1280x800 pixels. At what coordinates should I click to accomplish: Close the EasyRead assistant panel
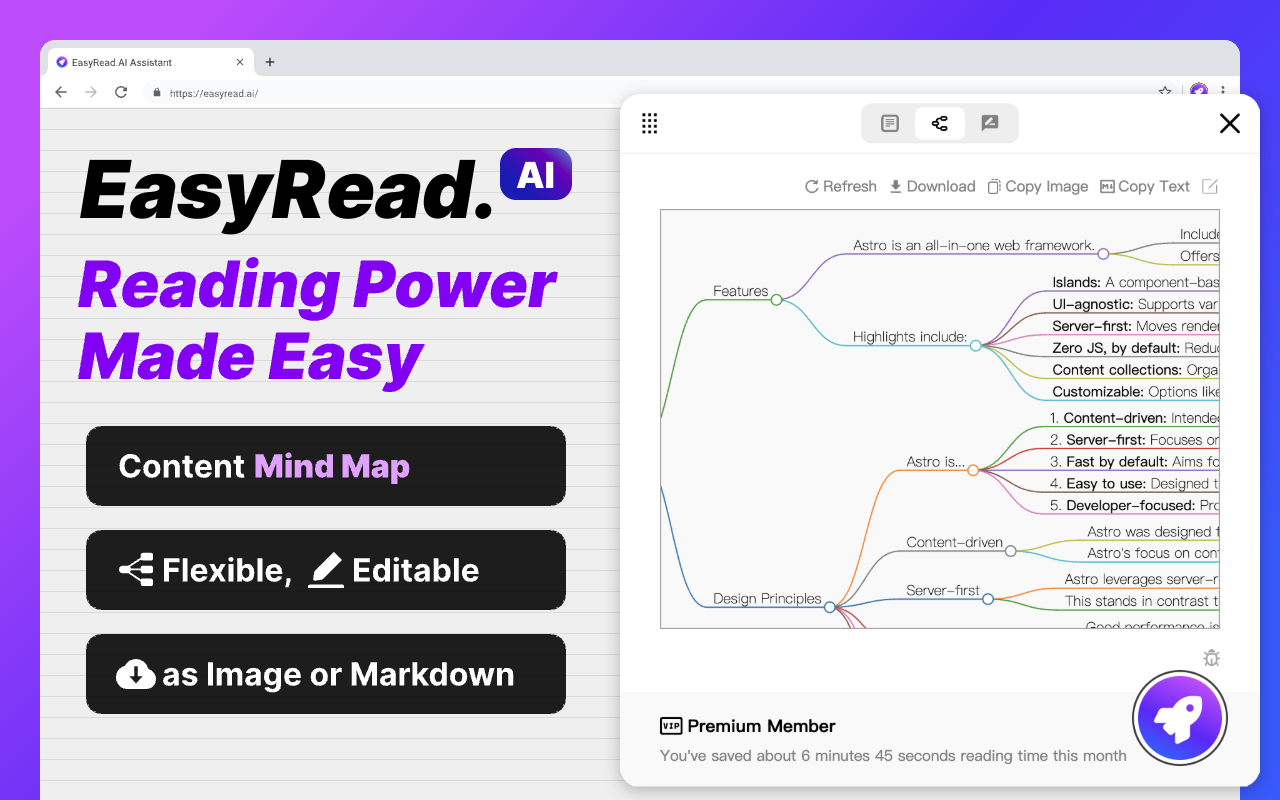point(1230,123)
